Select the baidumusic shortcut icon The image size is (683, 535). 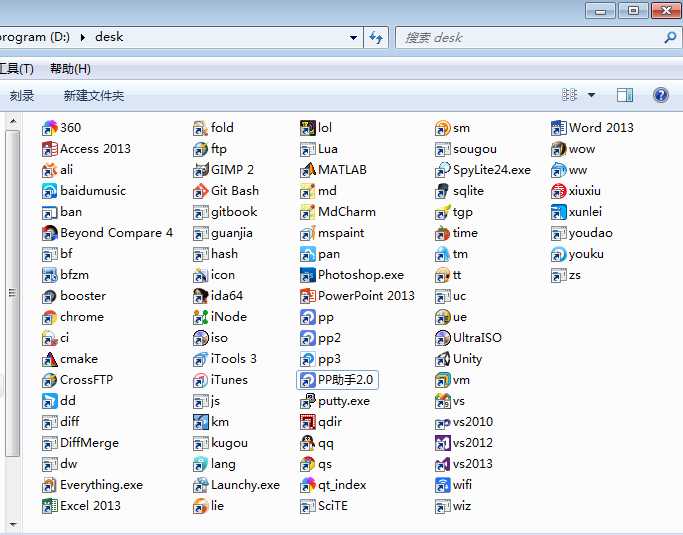click(x=49, y=191)
